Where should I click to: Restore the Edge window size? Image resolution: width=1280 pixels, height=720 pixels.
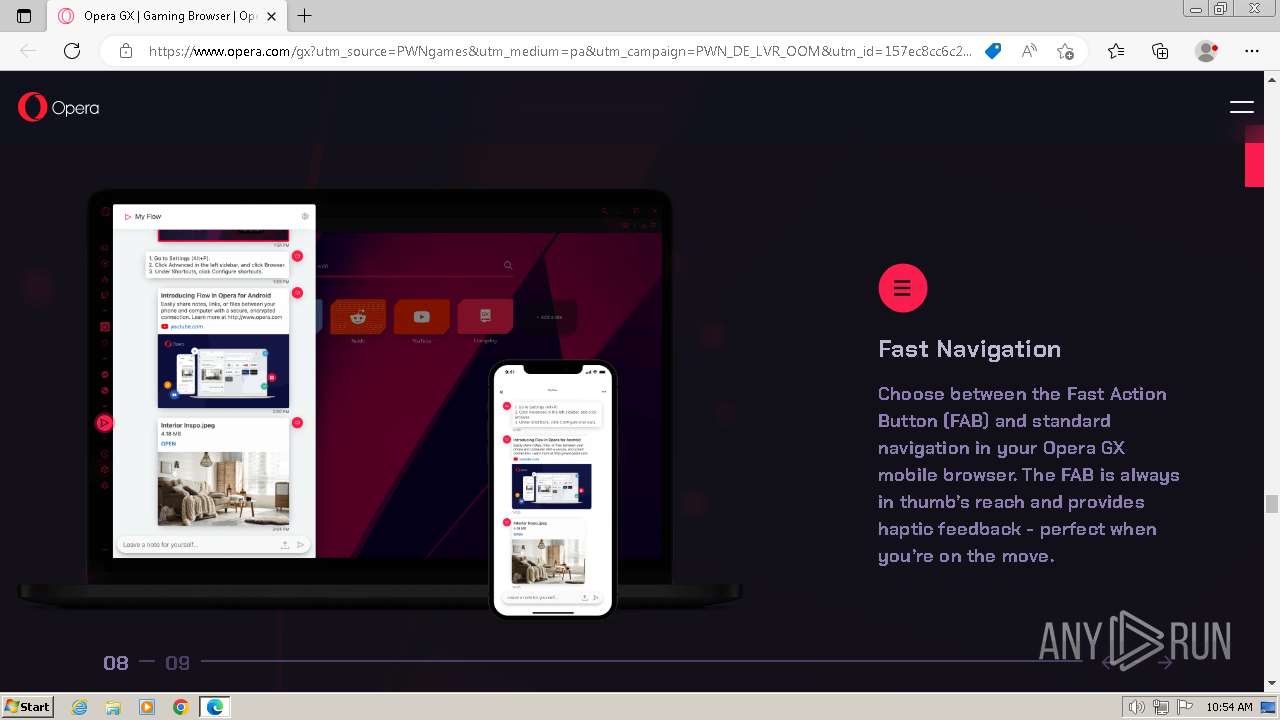tap(1220, 8)
